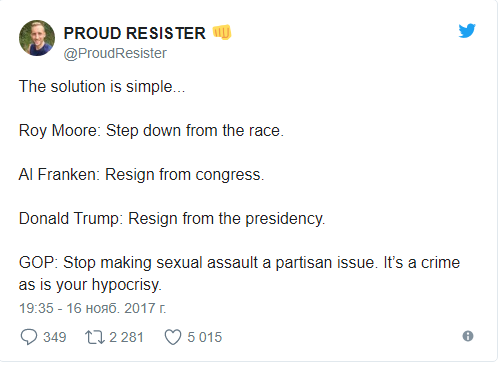This screenshot has width=499, height=365.
Task: Click the Donald Trump line of the tweet
Action: click(172, 219)
